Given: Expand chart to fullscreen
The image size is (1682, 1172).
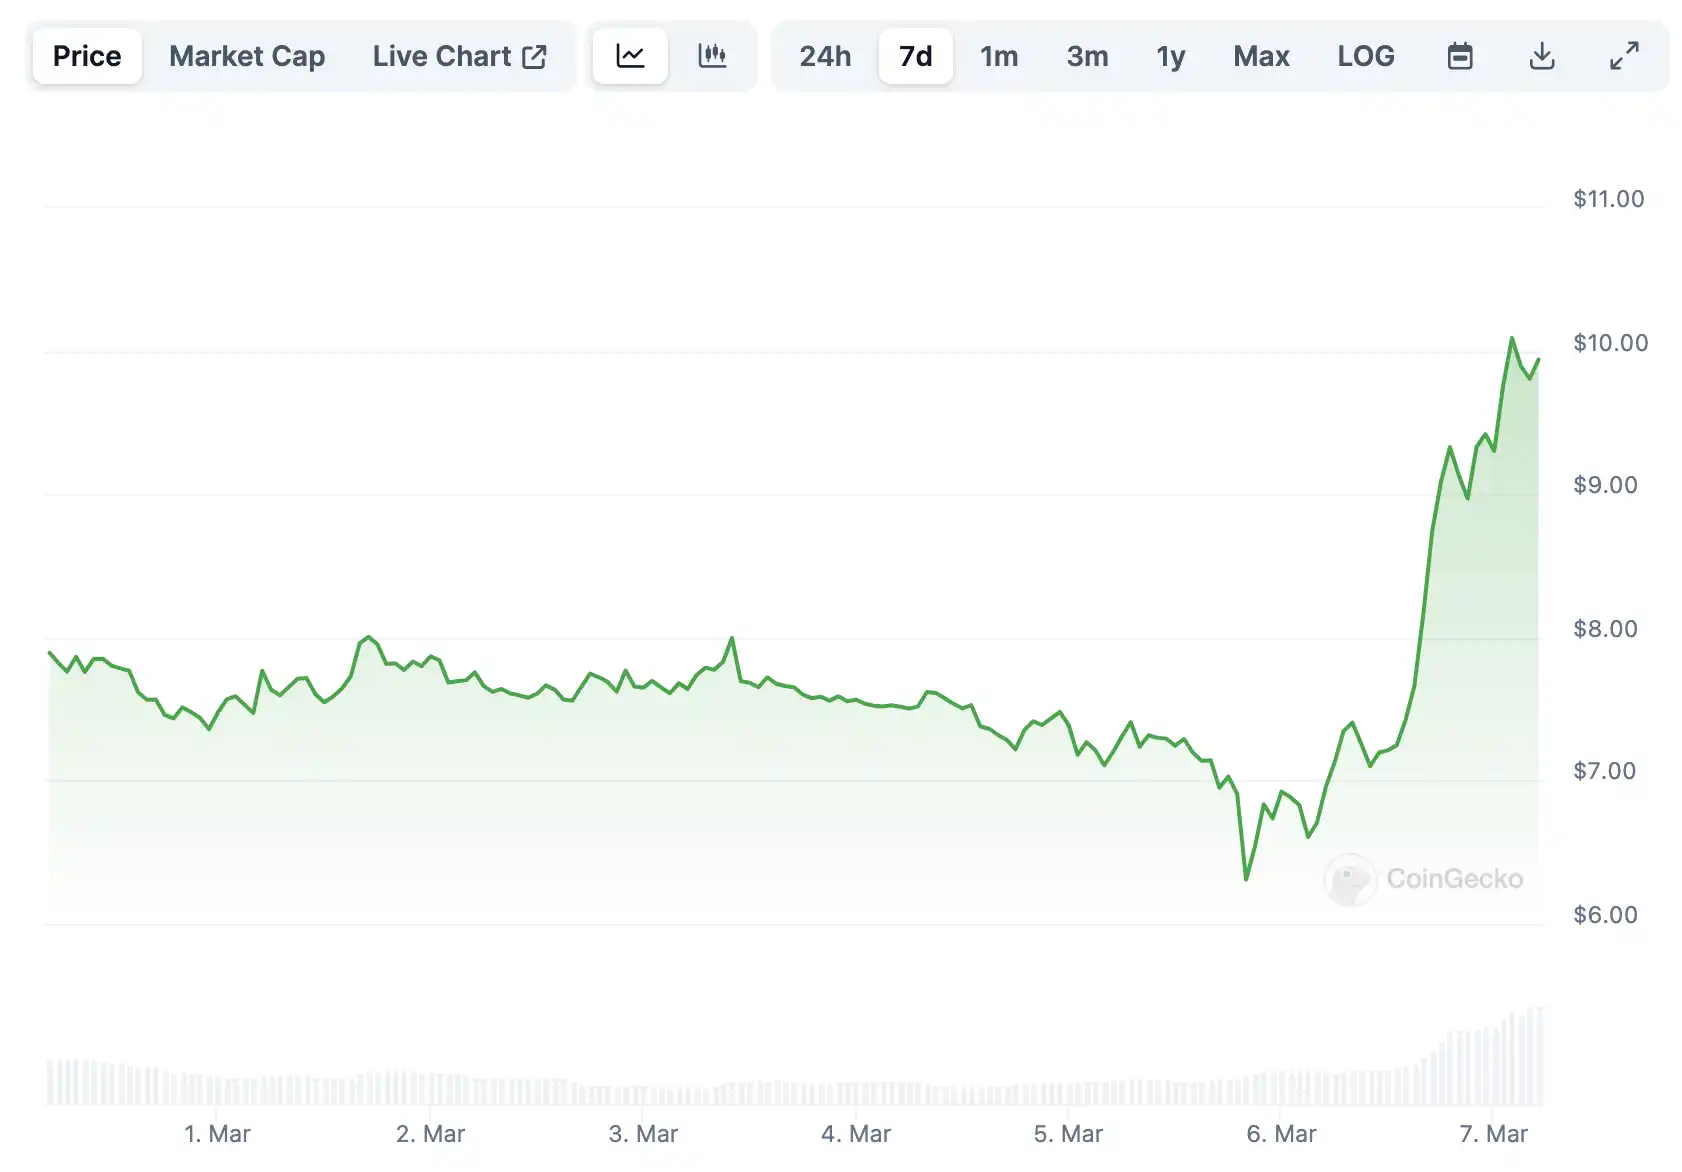Looking at the screenshot, I should [1624, 56].
